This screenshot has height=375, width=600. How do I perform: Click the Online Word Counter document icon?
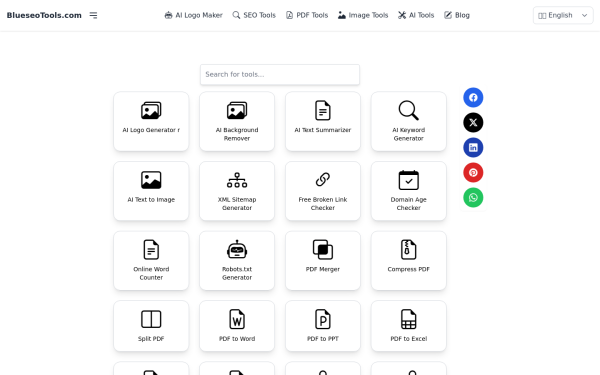point(151,249)
